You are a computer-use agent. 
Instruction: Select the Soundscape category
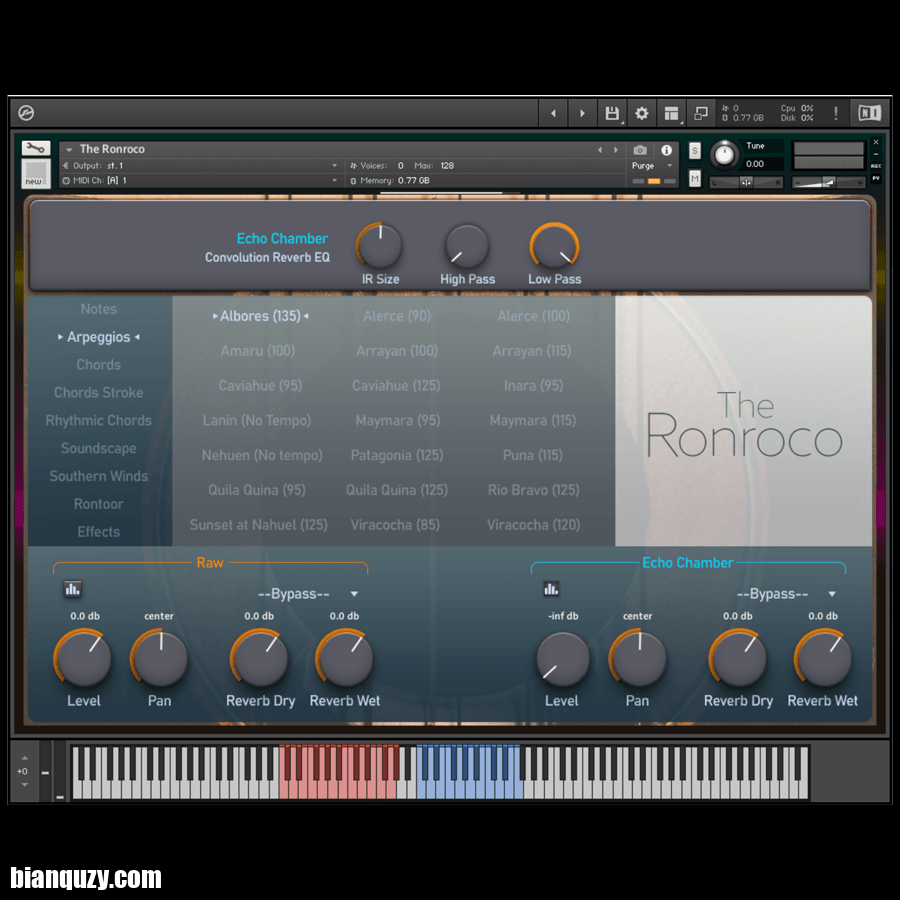[x=99, y=448]
